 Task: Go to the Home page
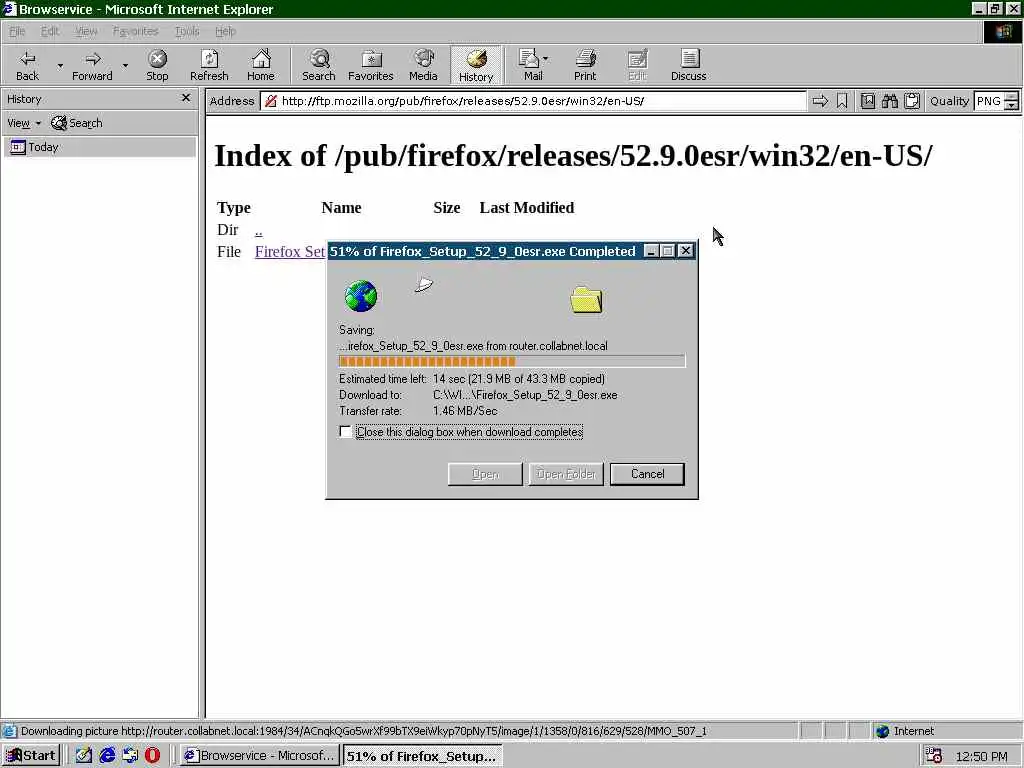(x=261, y=65)
